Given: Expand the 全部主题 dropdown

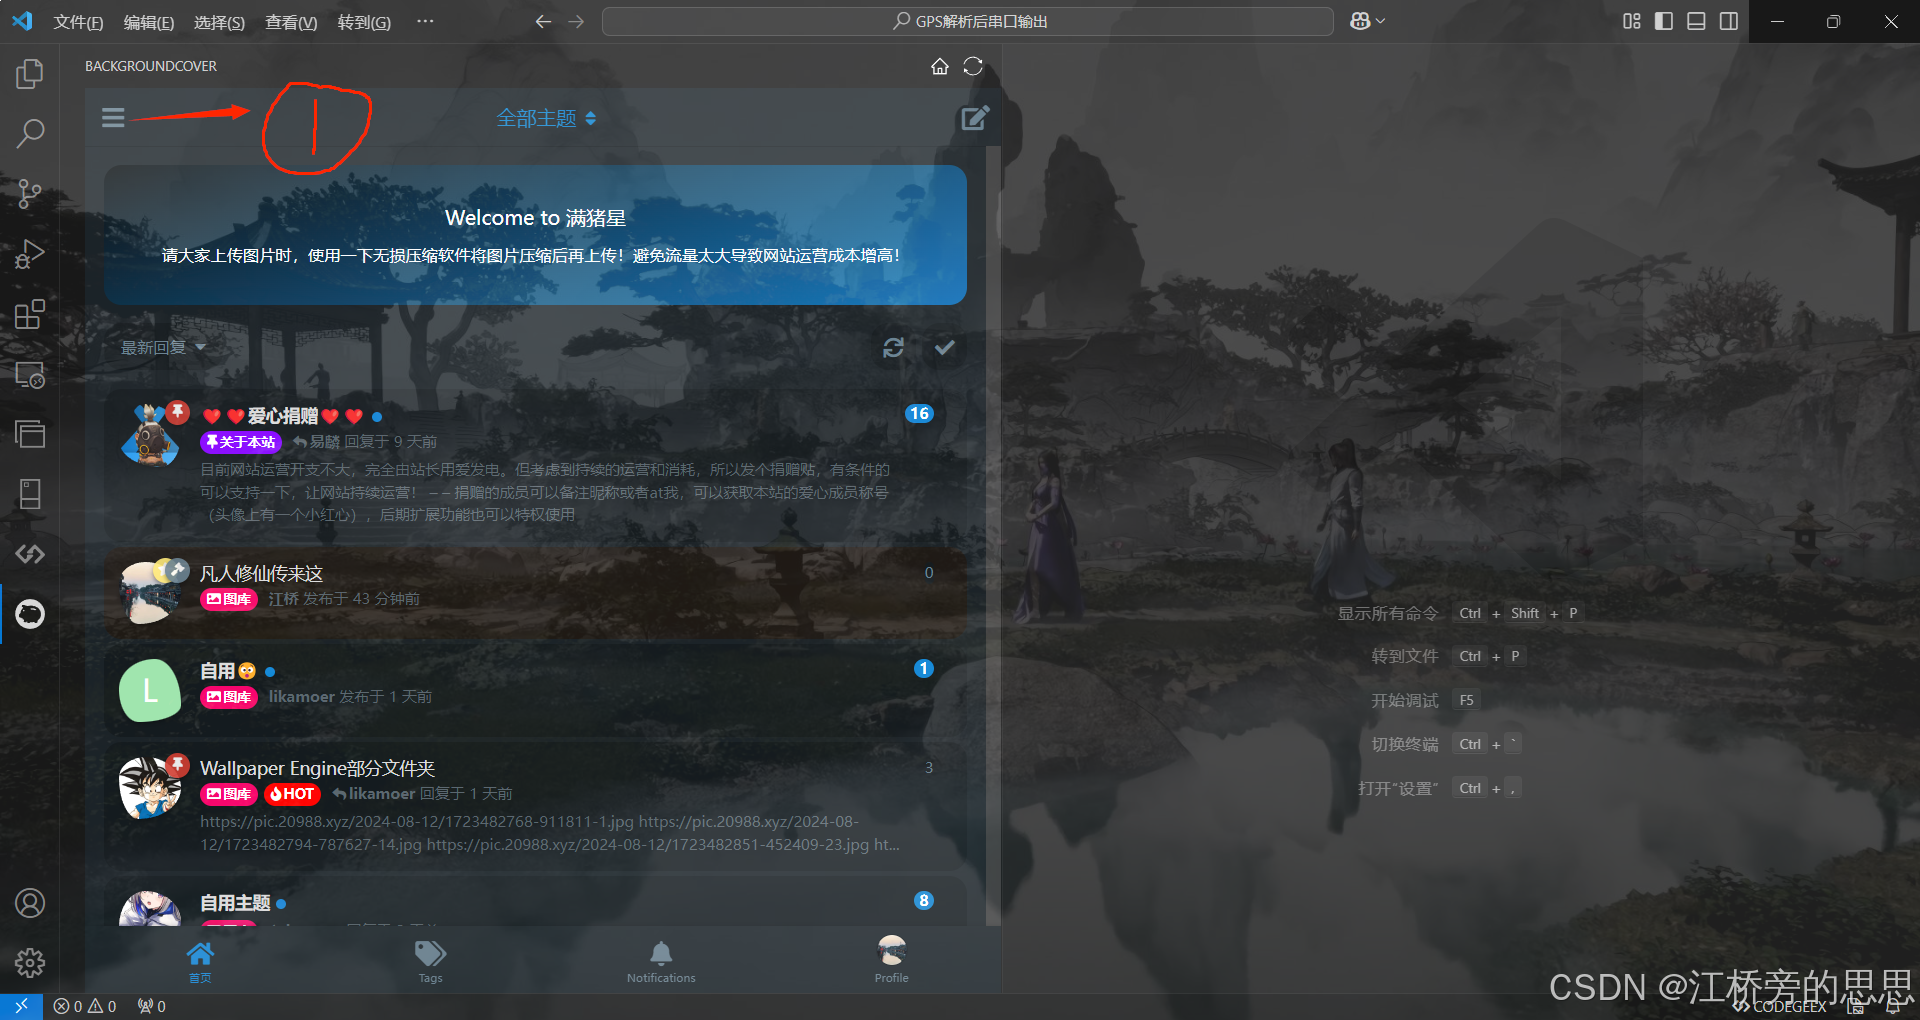Looking at the screenshot, I should pyautogui.click(x=546, y=118).
